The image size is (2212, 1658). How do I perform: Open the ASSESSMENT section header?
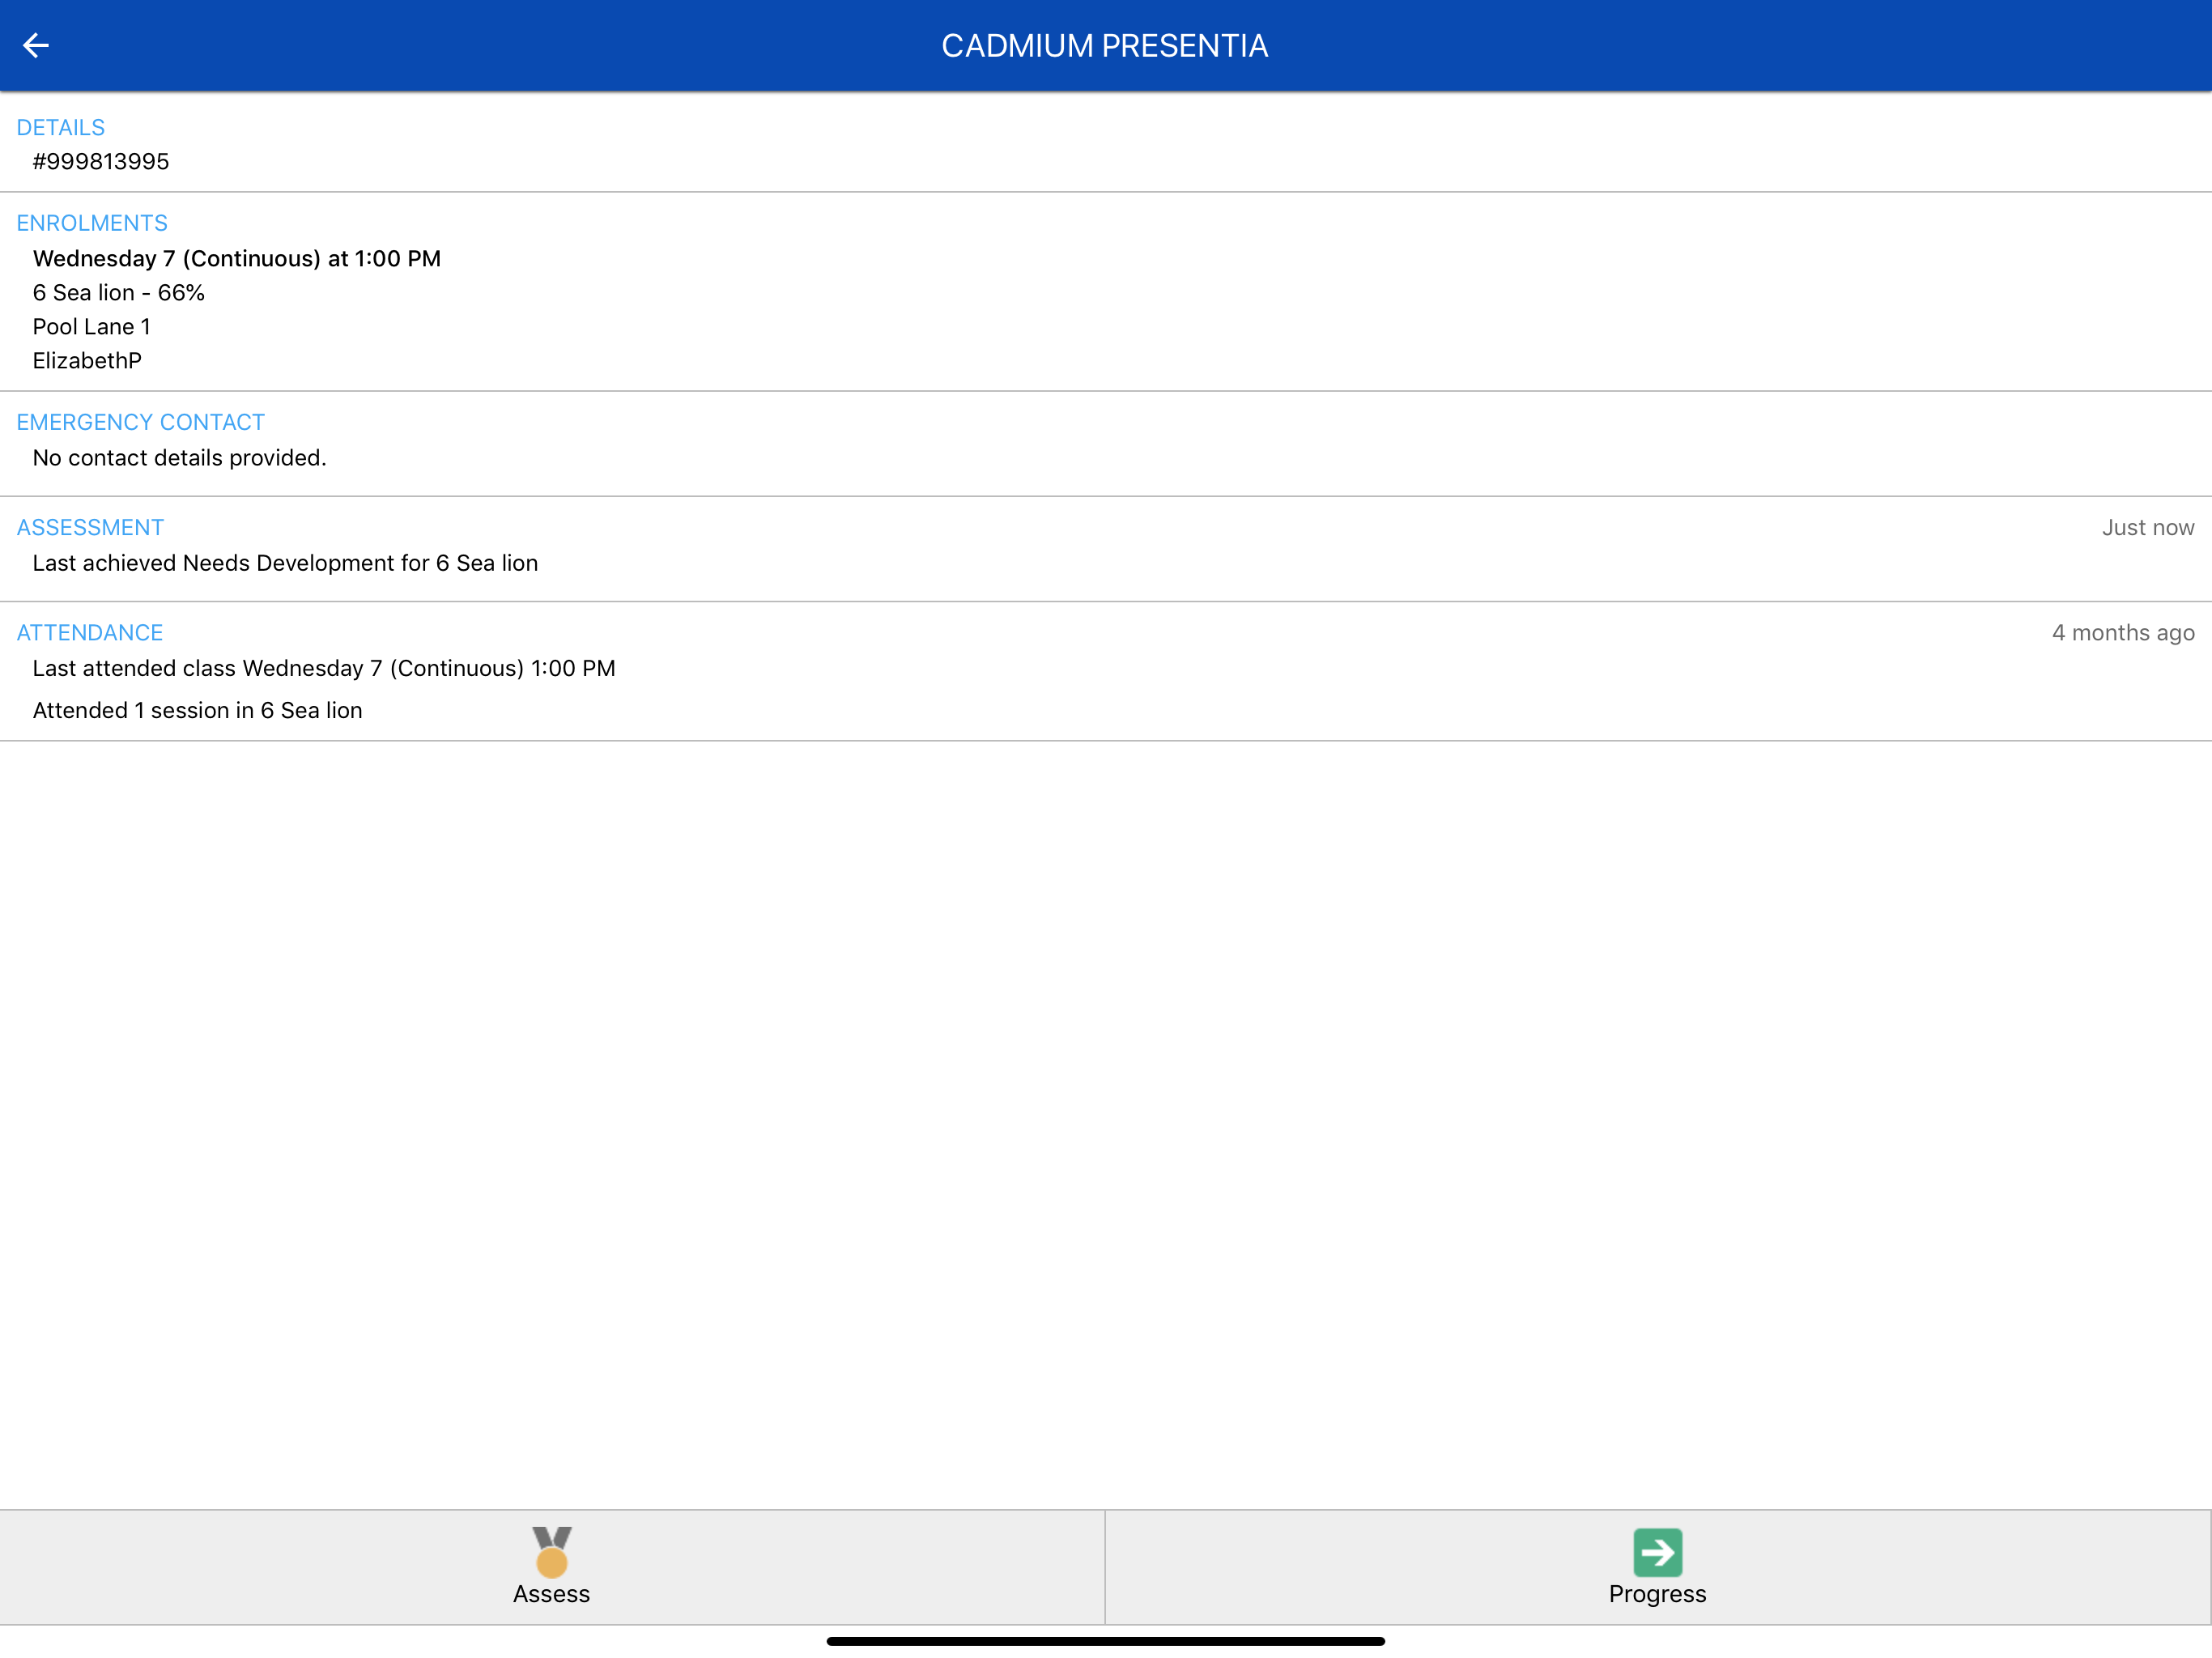[x=90, y=527]
